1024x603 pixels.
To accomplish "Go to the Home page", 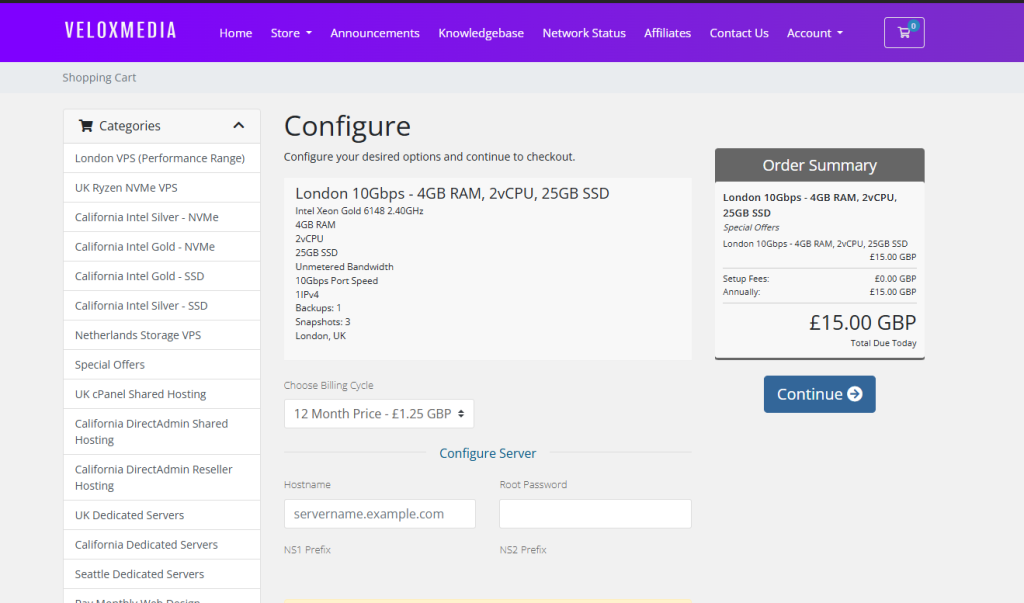I will [x=236, y=33].
